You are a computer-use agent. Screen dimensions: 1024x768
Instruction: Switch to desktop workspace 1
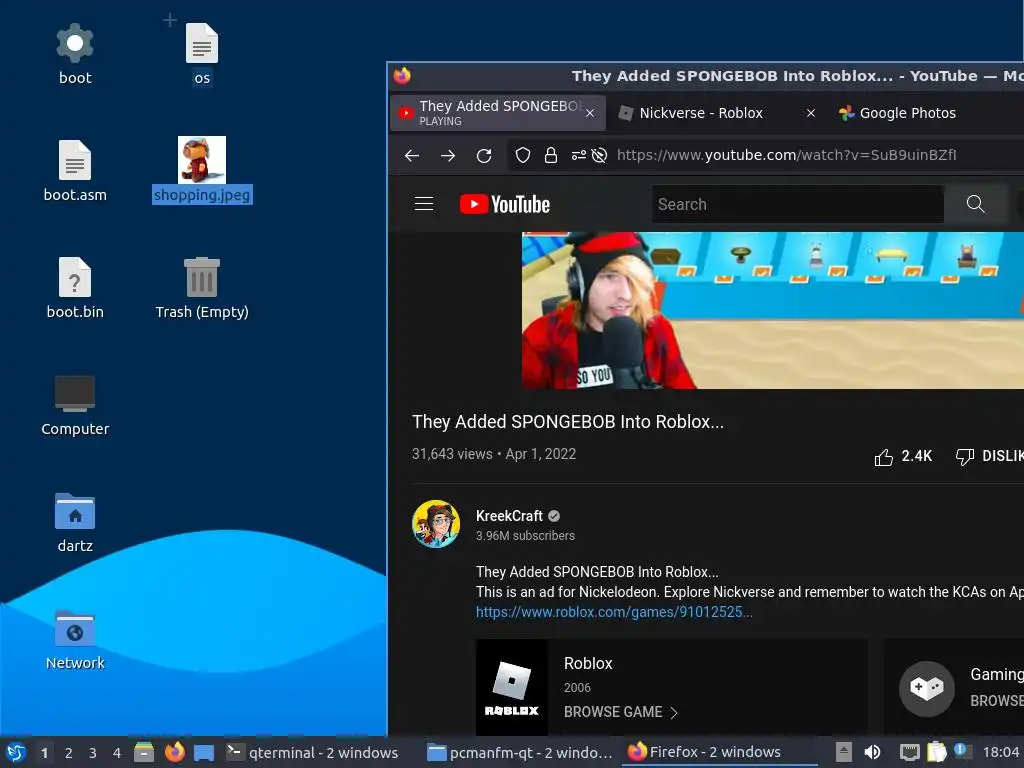tap(44, 753)
